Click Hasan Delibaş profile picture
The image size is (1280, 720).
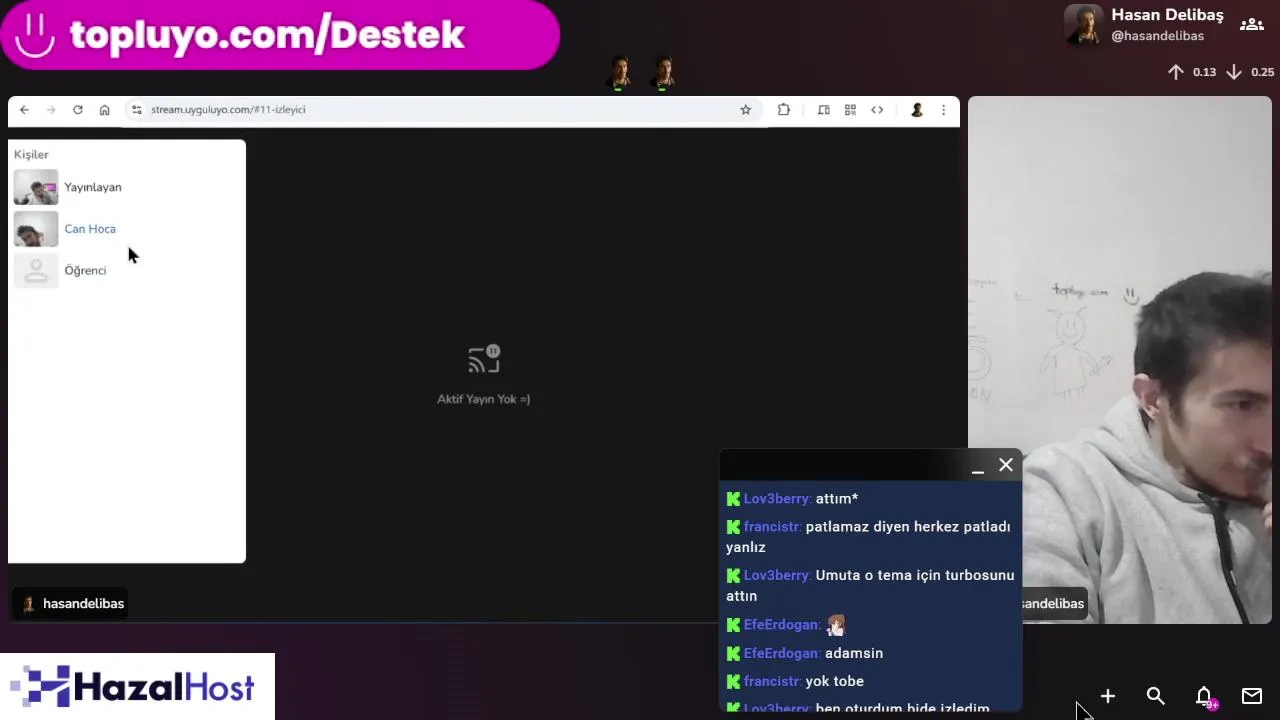click(x=1083, y=25)
